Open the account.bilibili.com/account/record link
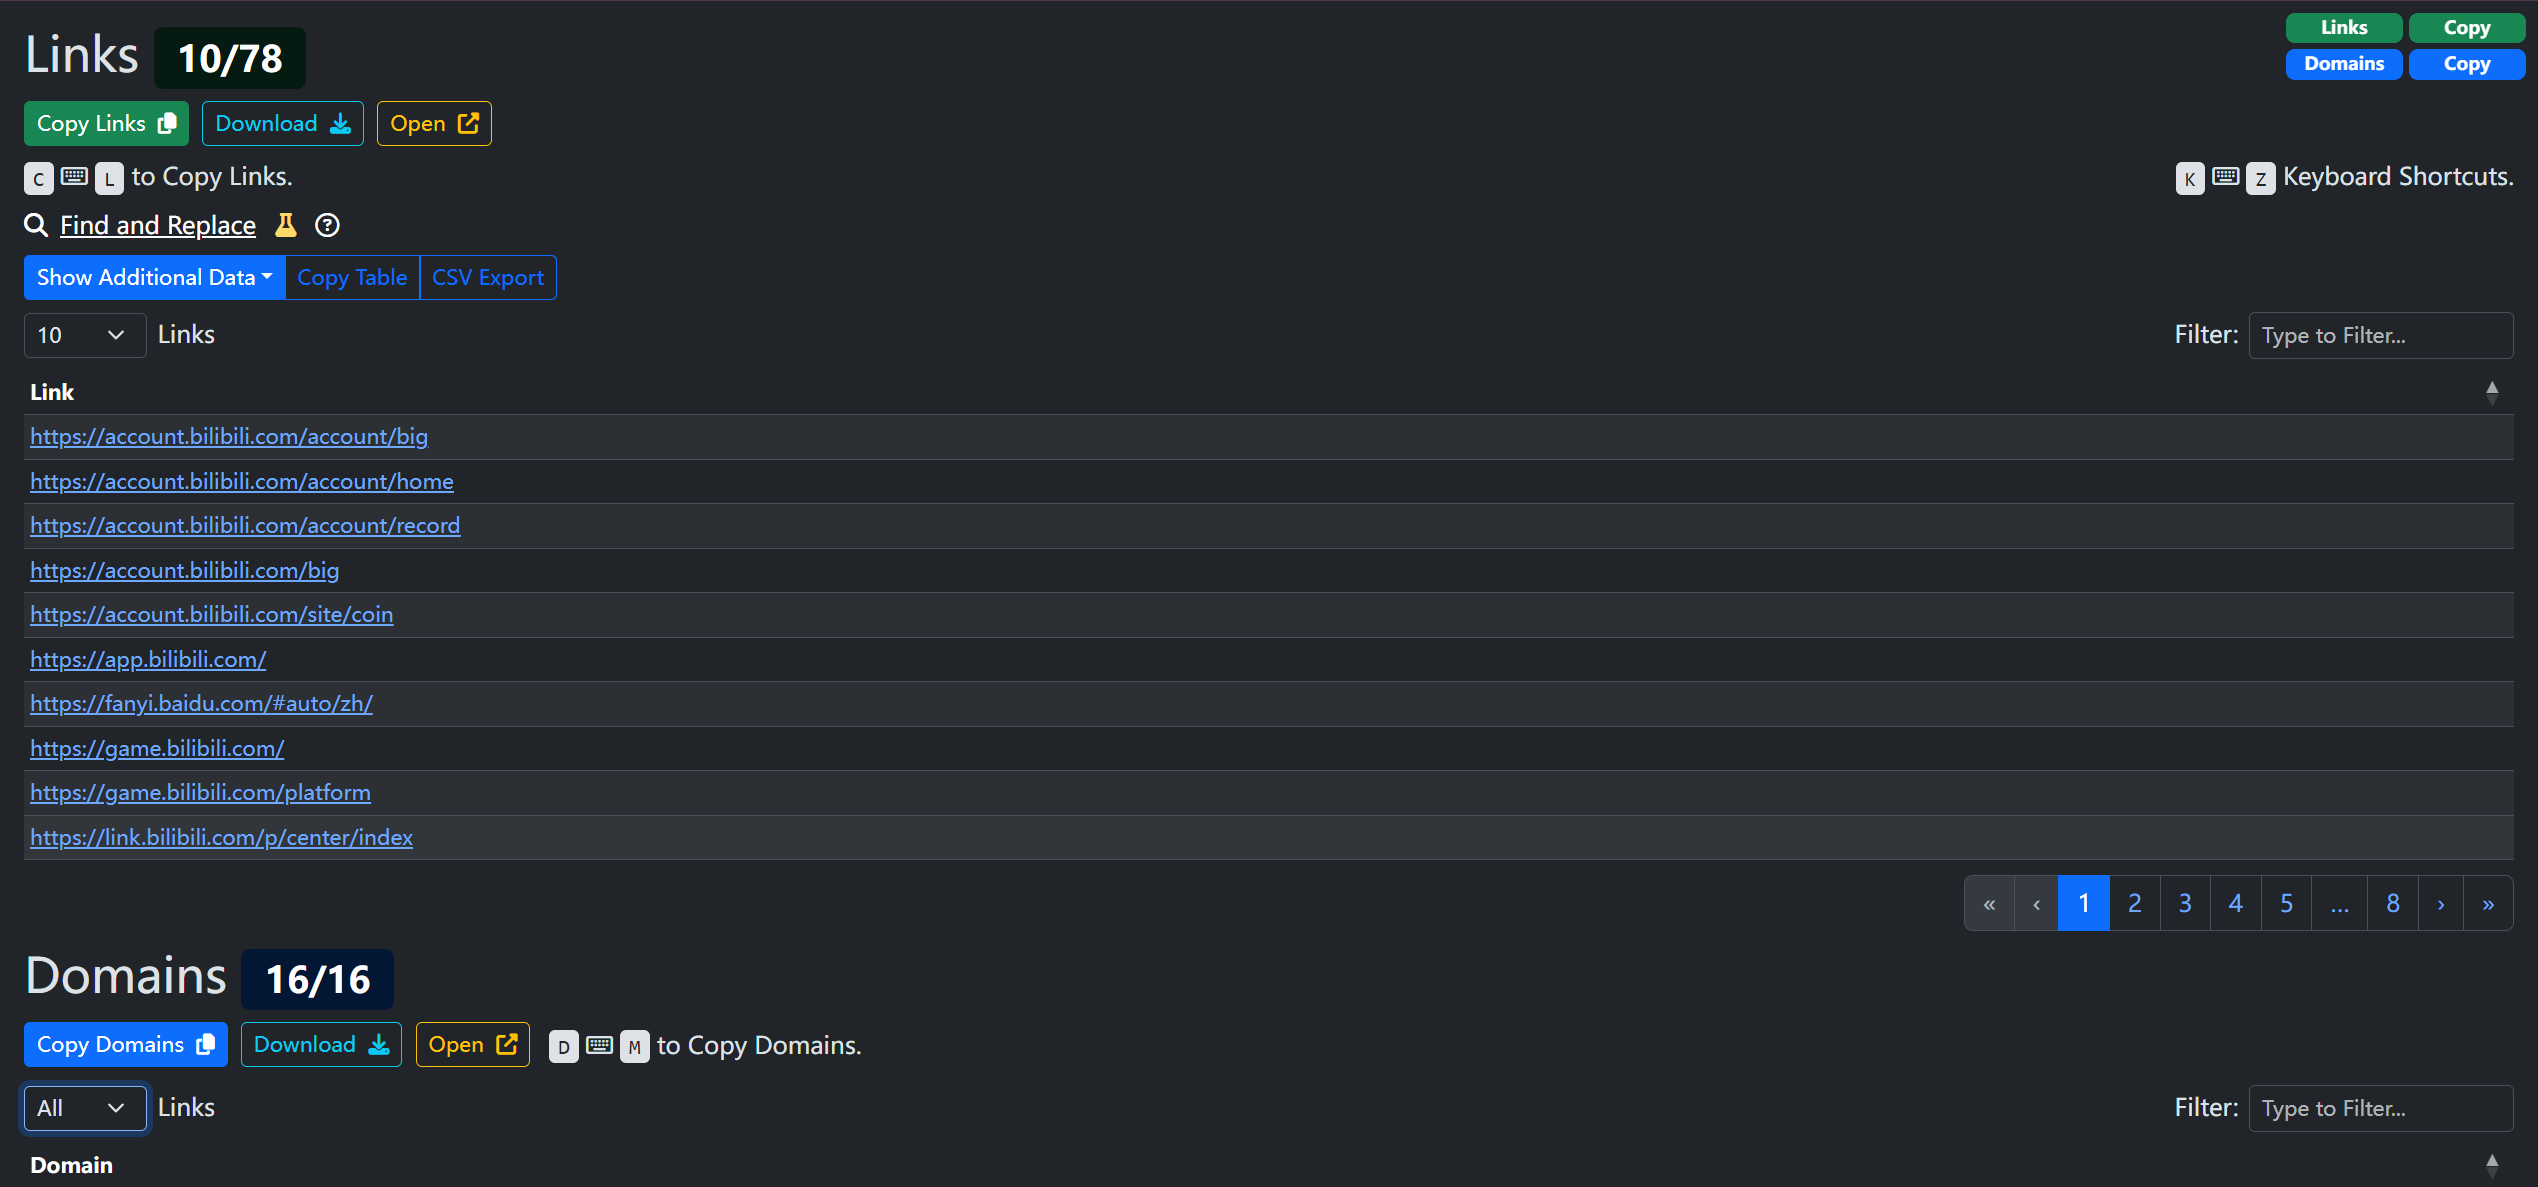 pos(245,526)
